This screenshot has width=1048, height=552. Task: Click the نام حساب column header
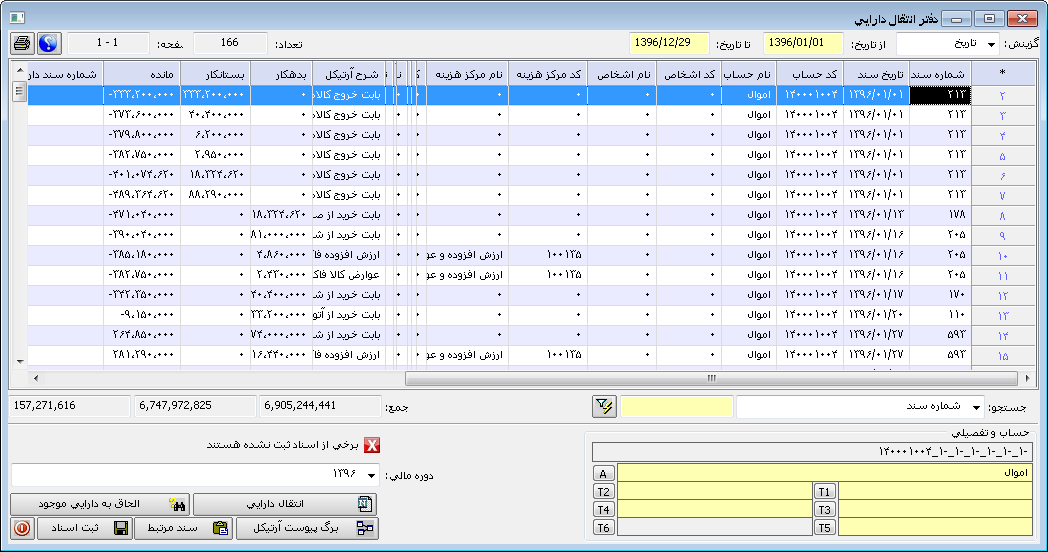749,74
